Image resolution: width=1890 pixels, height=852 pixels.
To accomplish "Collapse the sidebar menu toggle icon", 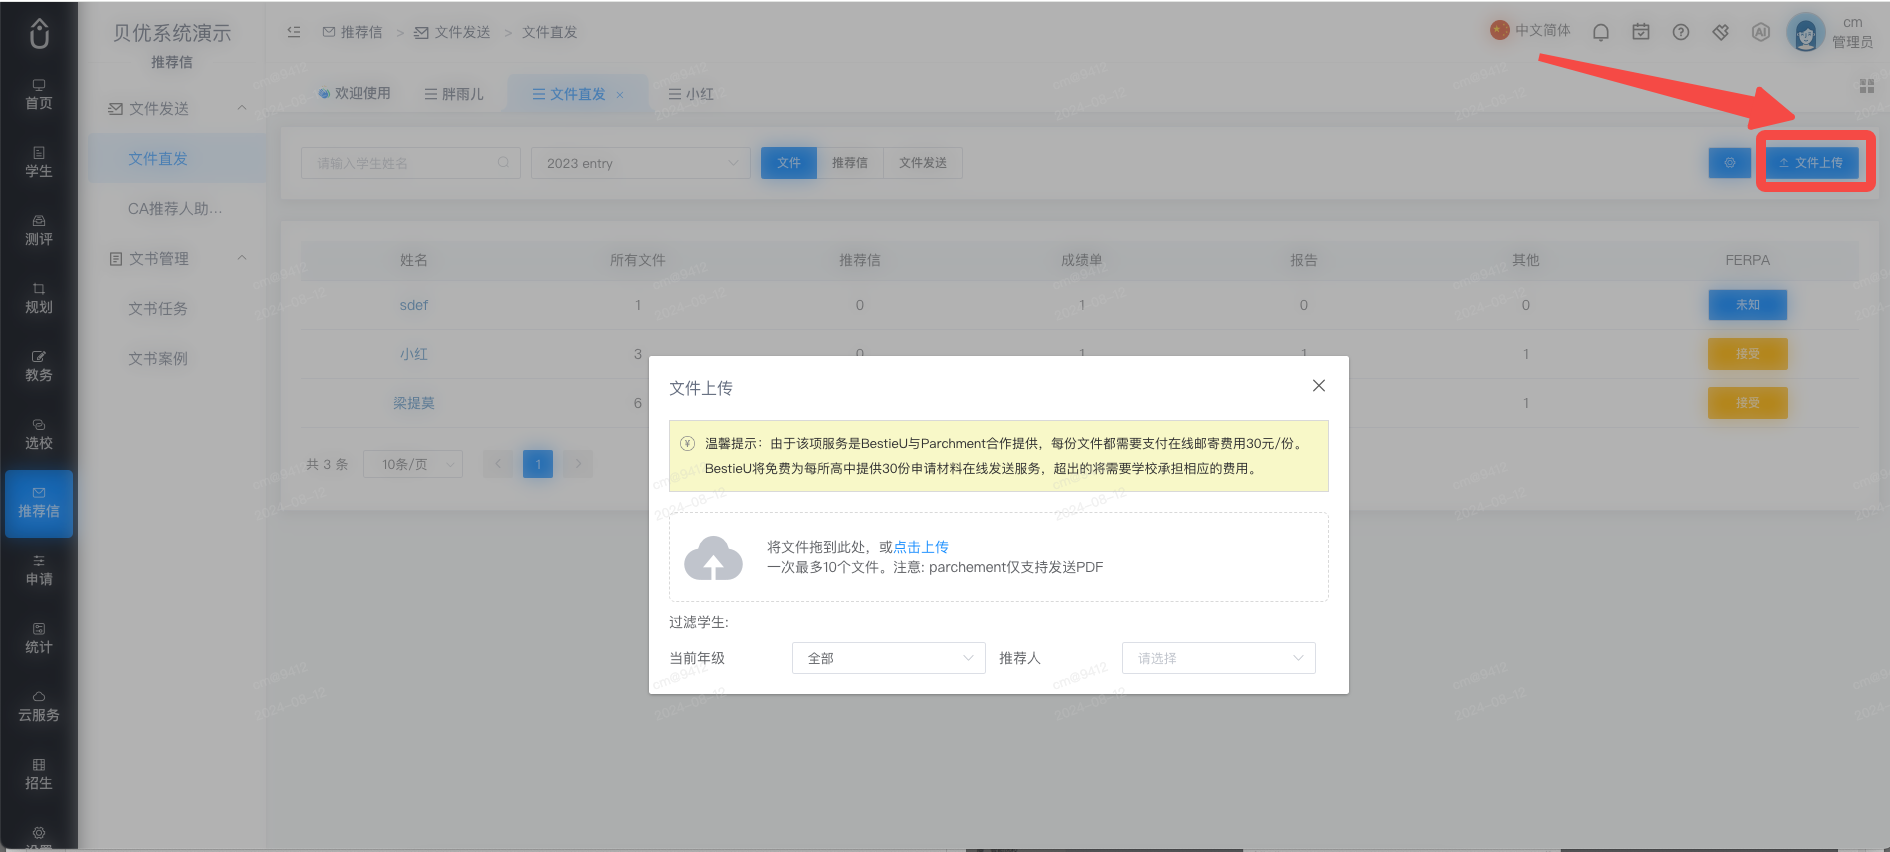I will (x=294, y=32).
